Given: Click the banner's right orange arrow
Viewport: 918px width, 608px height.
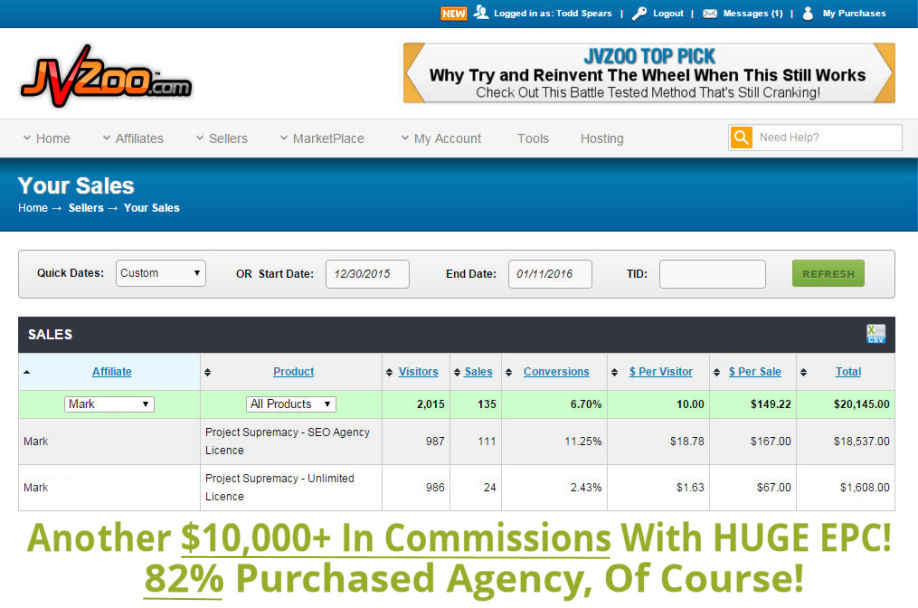Looking at the screenshot, I should tap(885, 73).
